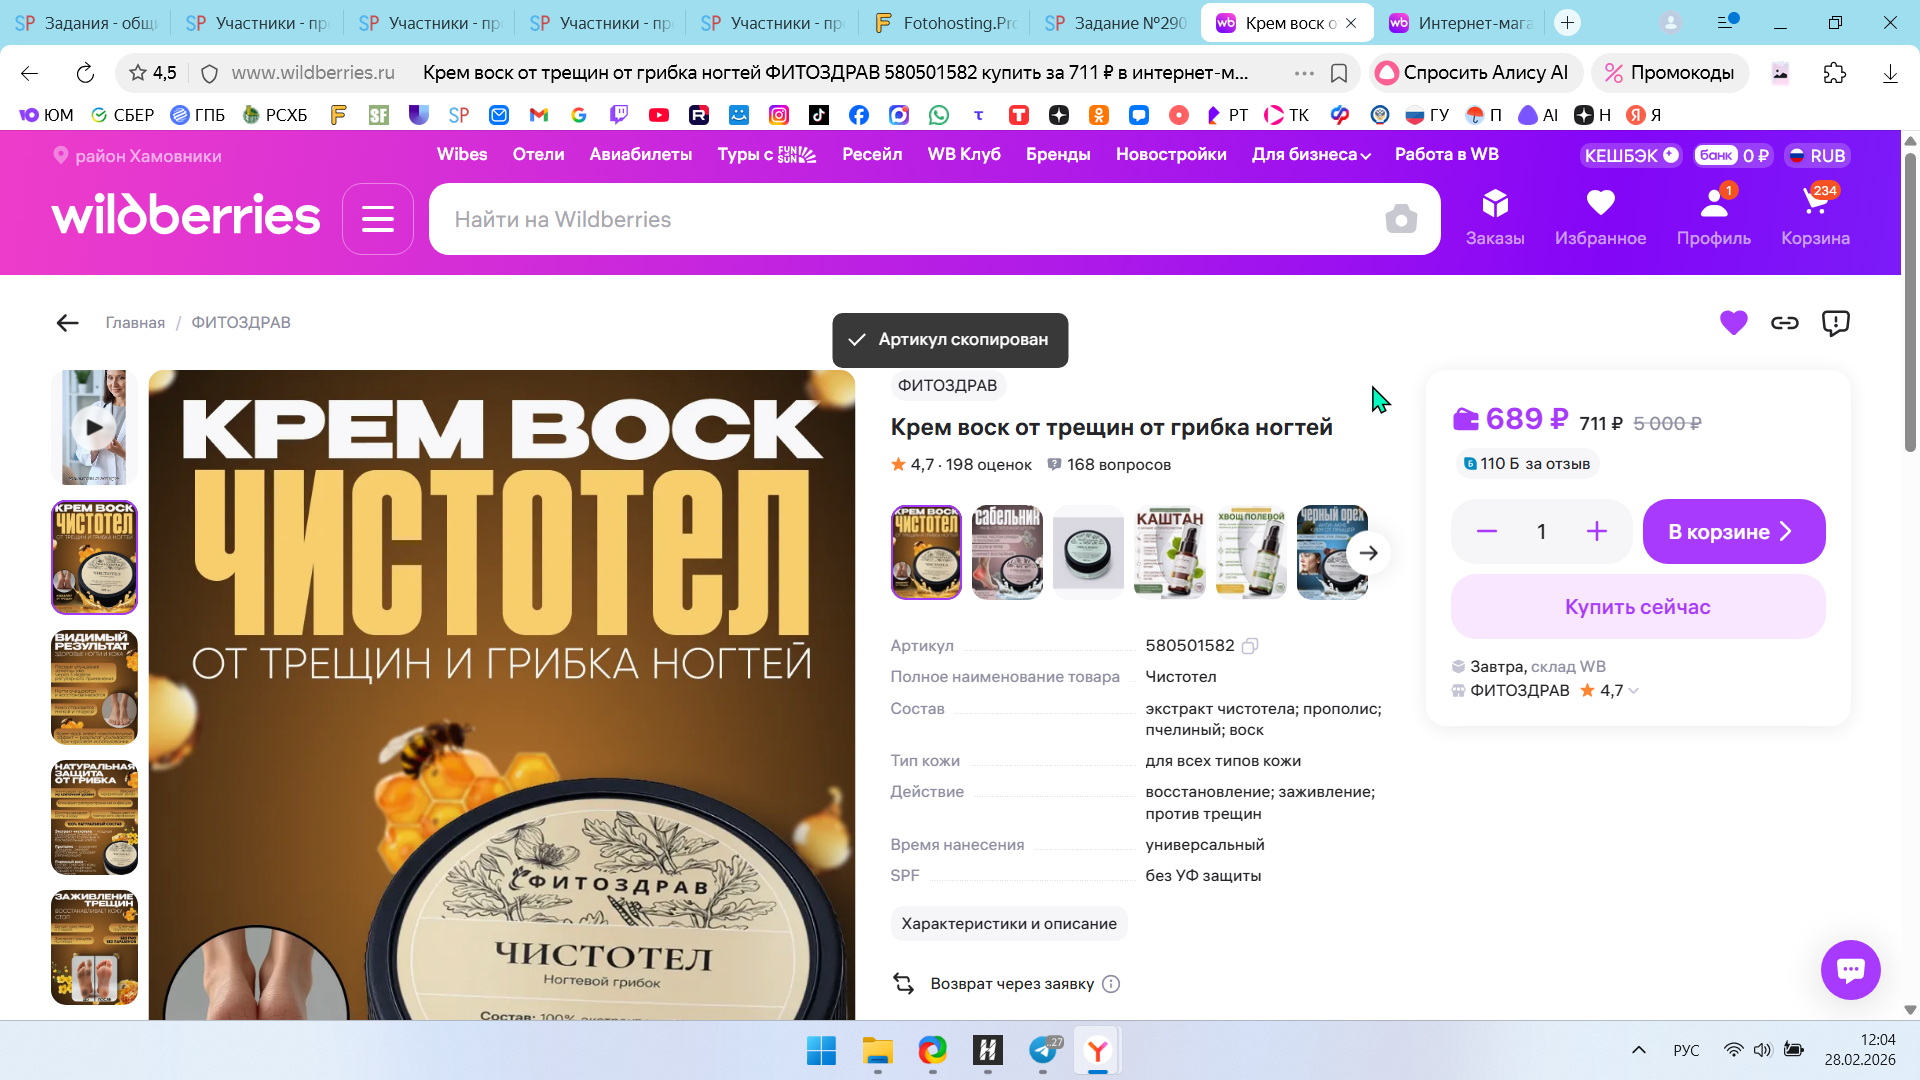The image size is (1920, 1080).
Task: Click camera icon for photo search
Action: pyautogui.click(x=1401, y=219)
